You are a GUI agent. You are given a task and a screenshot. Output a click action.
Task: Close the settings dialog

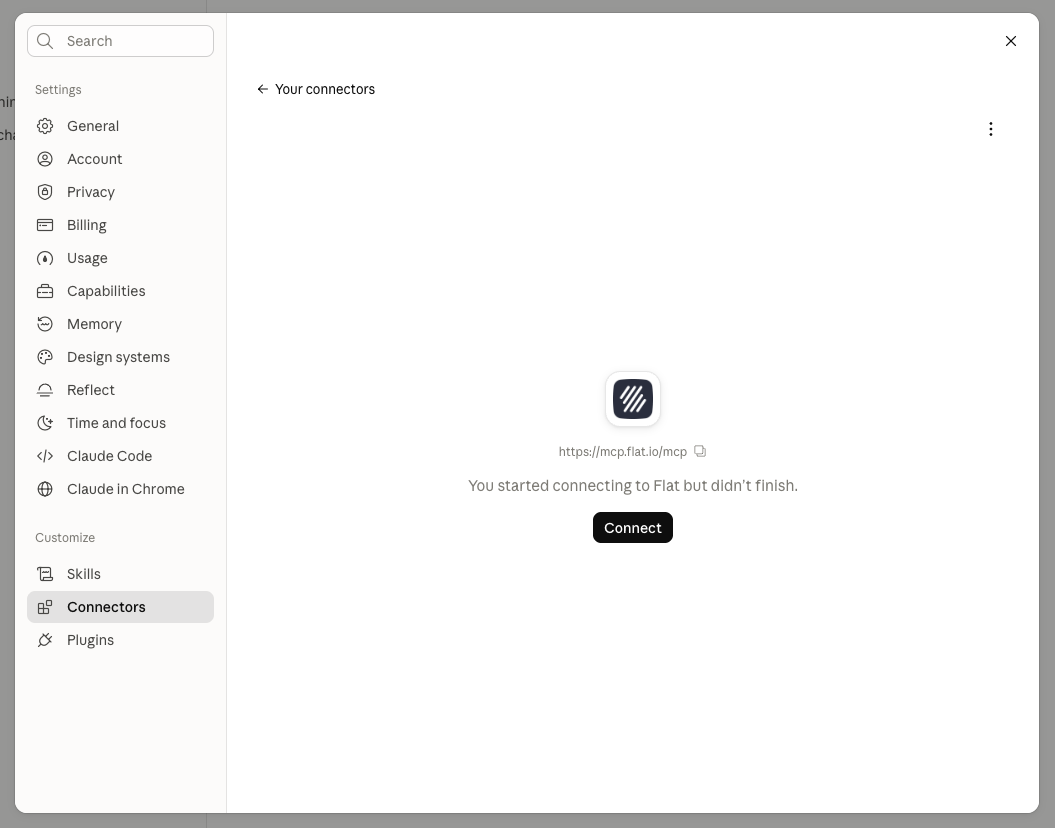point(1011,41)
